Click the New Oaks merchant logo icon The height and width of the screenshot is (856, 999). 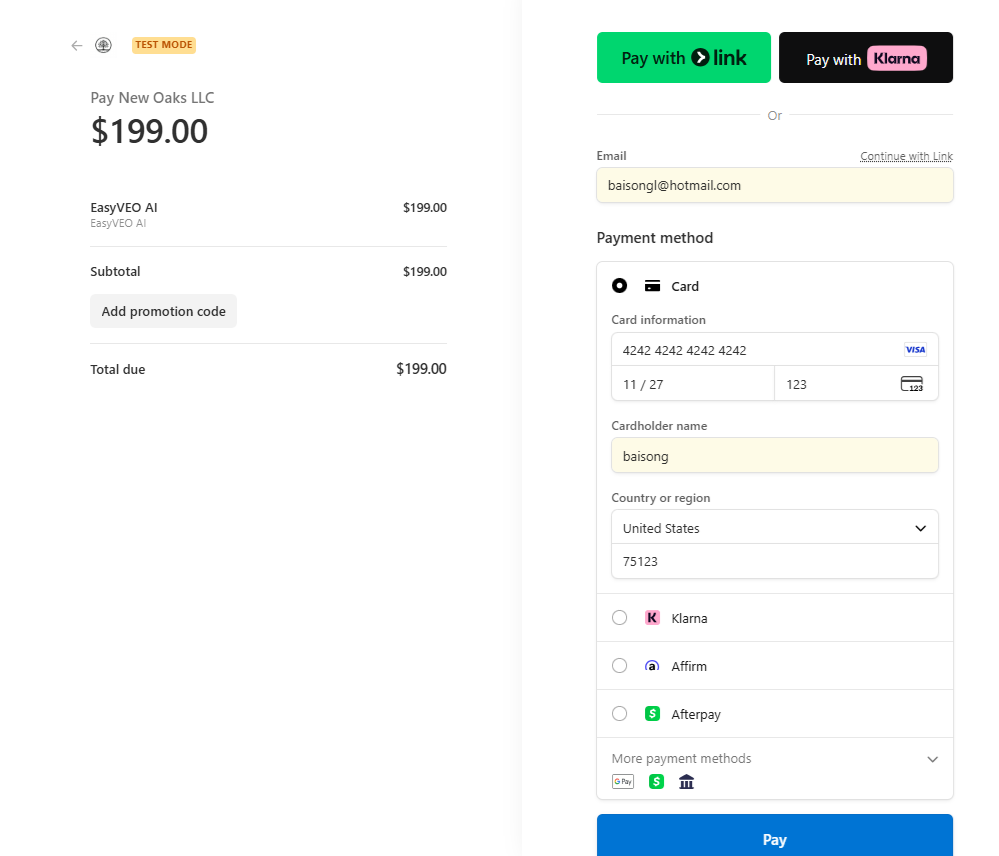point(103,45)
